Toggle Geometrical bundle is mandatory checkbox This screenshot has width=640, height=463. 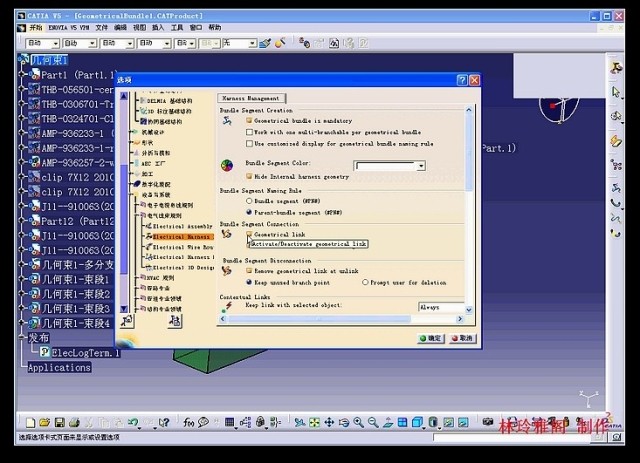pos(249,120)
